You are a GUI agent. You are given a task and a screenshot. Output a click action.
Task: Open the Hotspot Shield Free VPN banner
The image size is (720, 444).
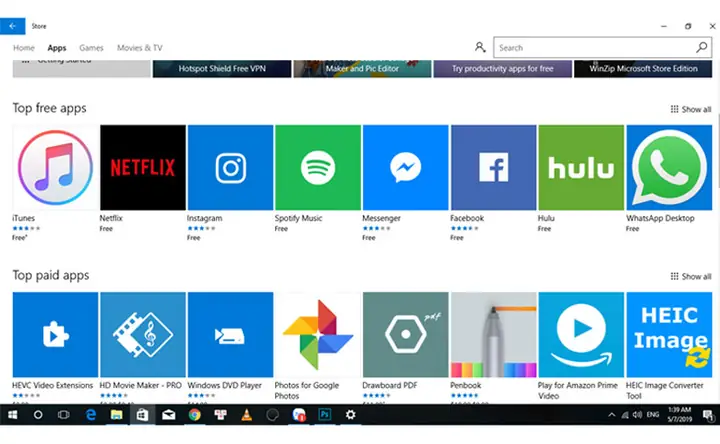222,68
